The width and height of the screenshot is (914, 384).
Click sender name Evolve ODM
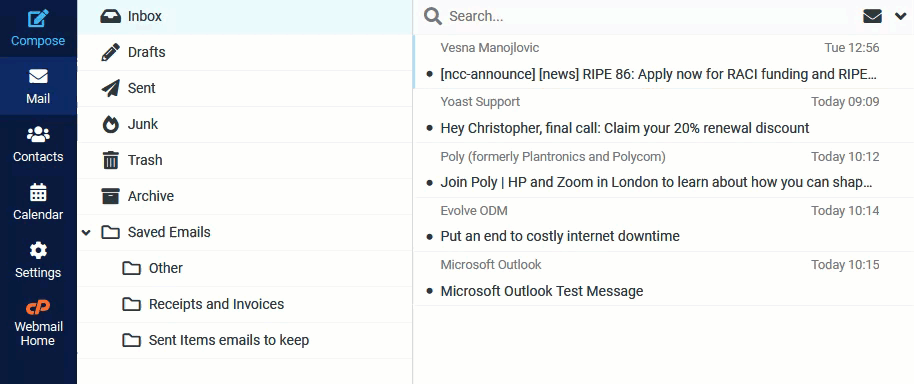474,210
